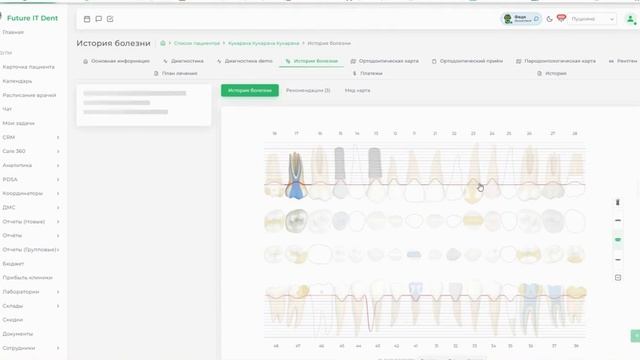Click top tooth-view icon in chart side toolbar
The width and height of the screenshot is (640, 360).
pos(618,202)
